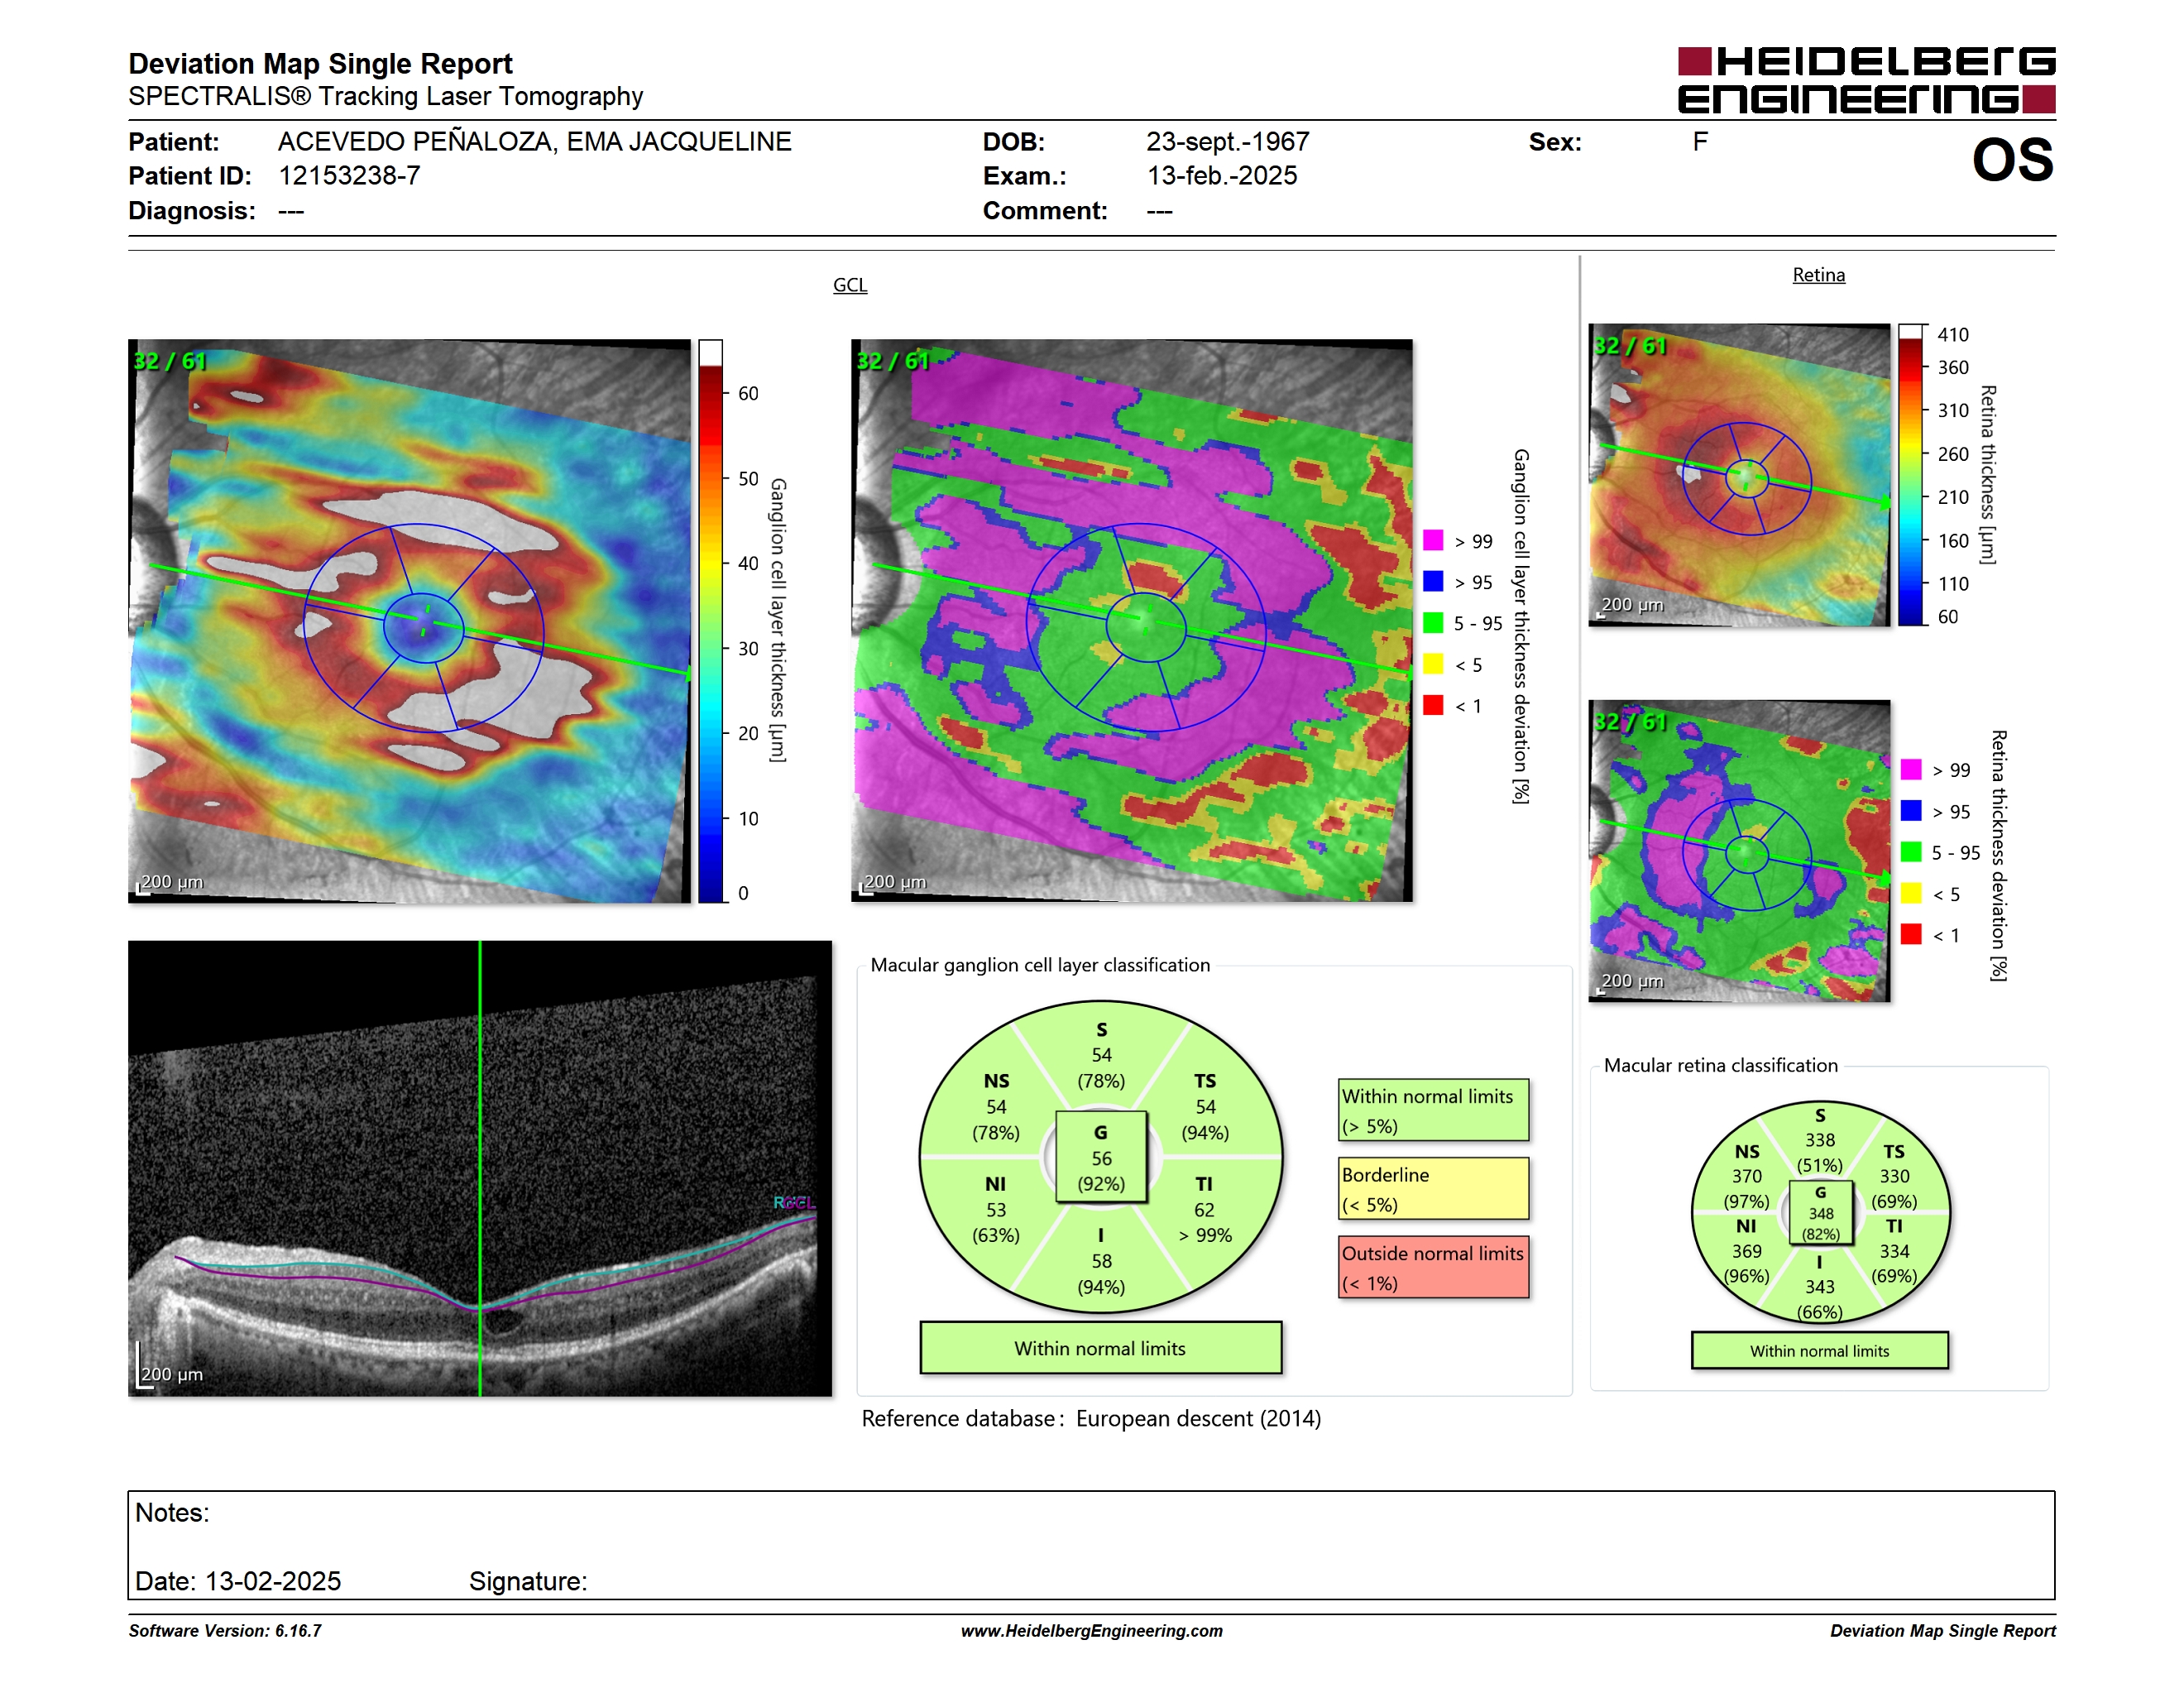Click yellow < 5 swatch in GCL legend

tap(1433, 664)
